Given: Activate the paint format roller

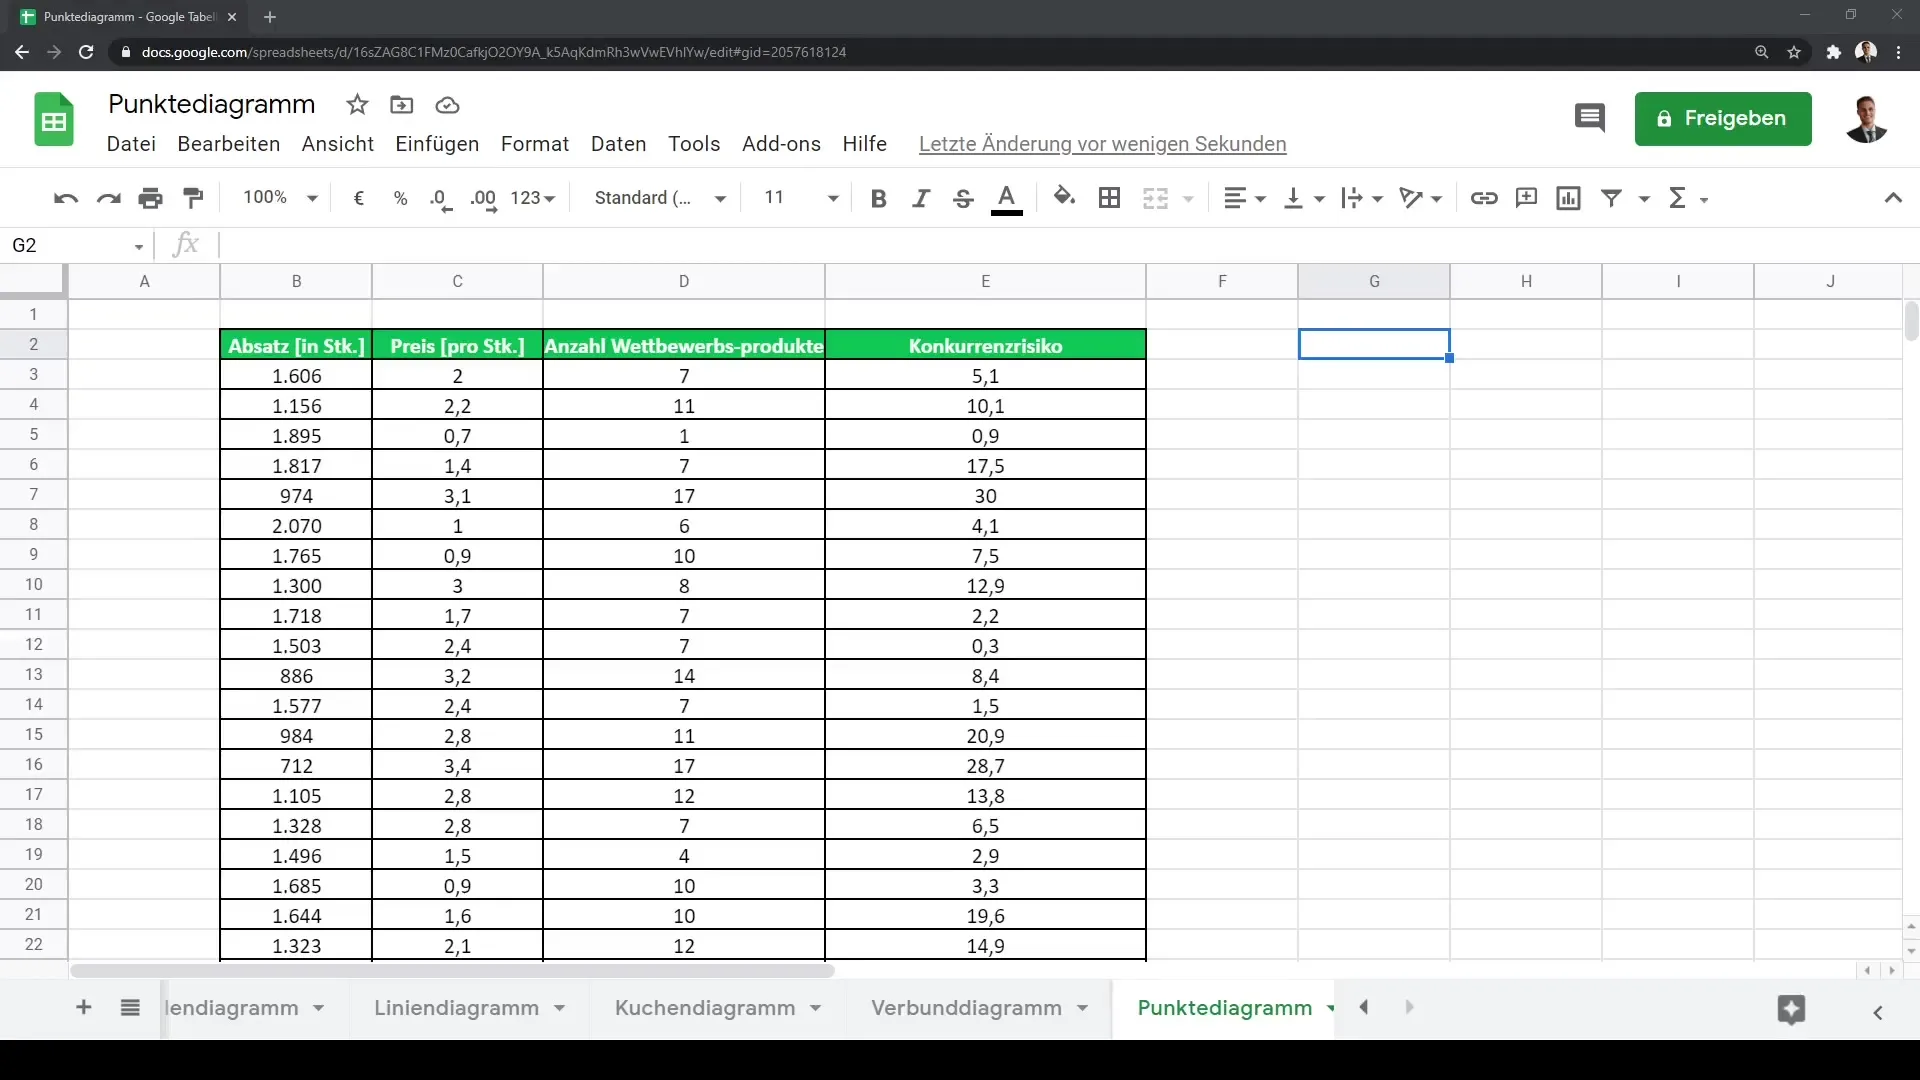Looking at the screenshot, I should pos(193,198).
